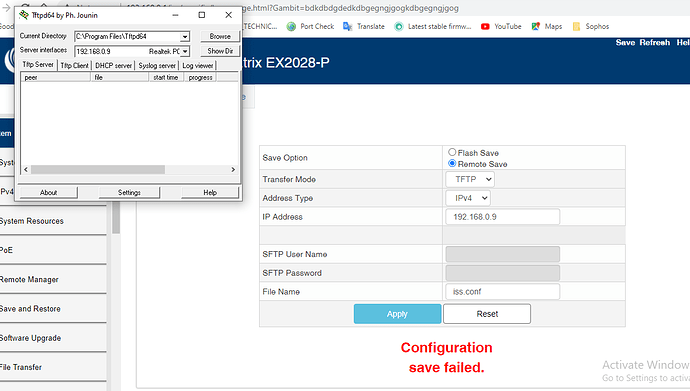The width and height of the screenshot is (690, 391).
Task: Click the Apply button
Action: (397, 314)
